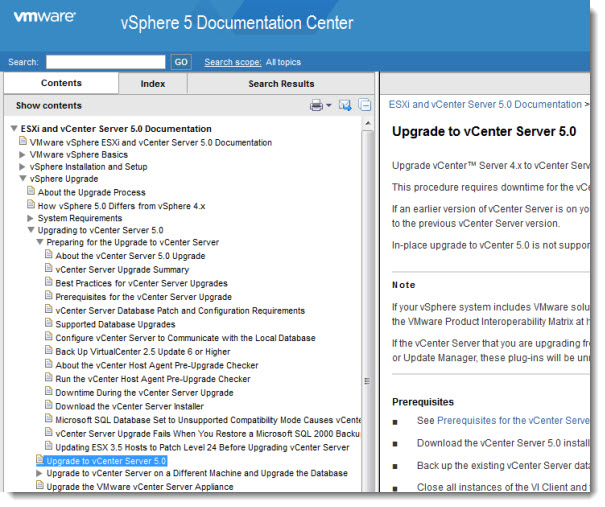The height and width of the screenshot is (507, 605).
Task: Open Run the vCenter Host Agent Pre-Upgrade Checker
Action: click(x=154, y=381)
